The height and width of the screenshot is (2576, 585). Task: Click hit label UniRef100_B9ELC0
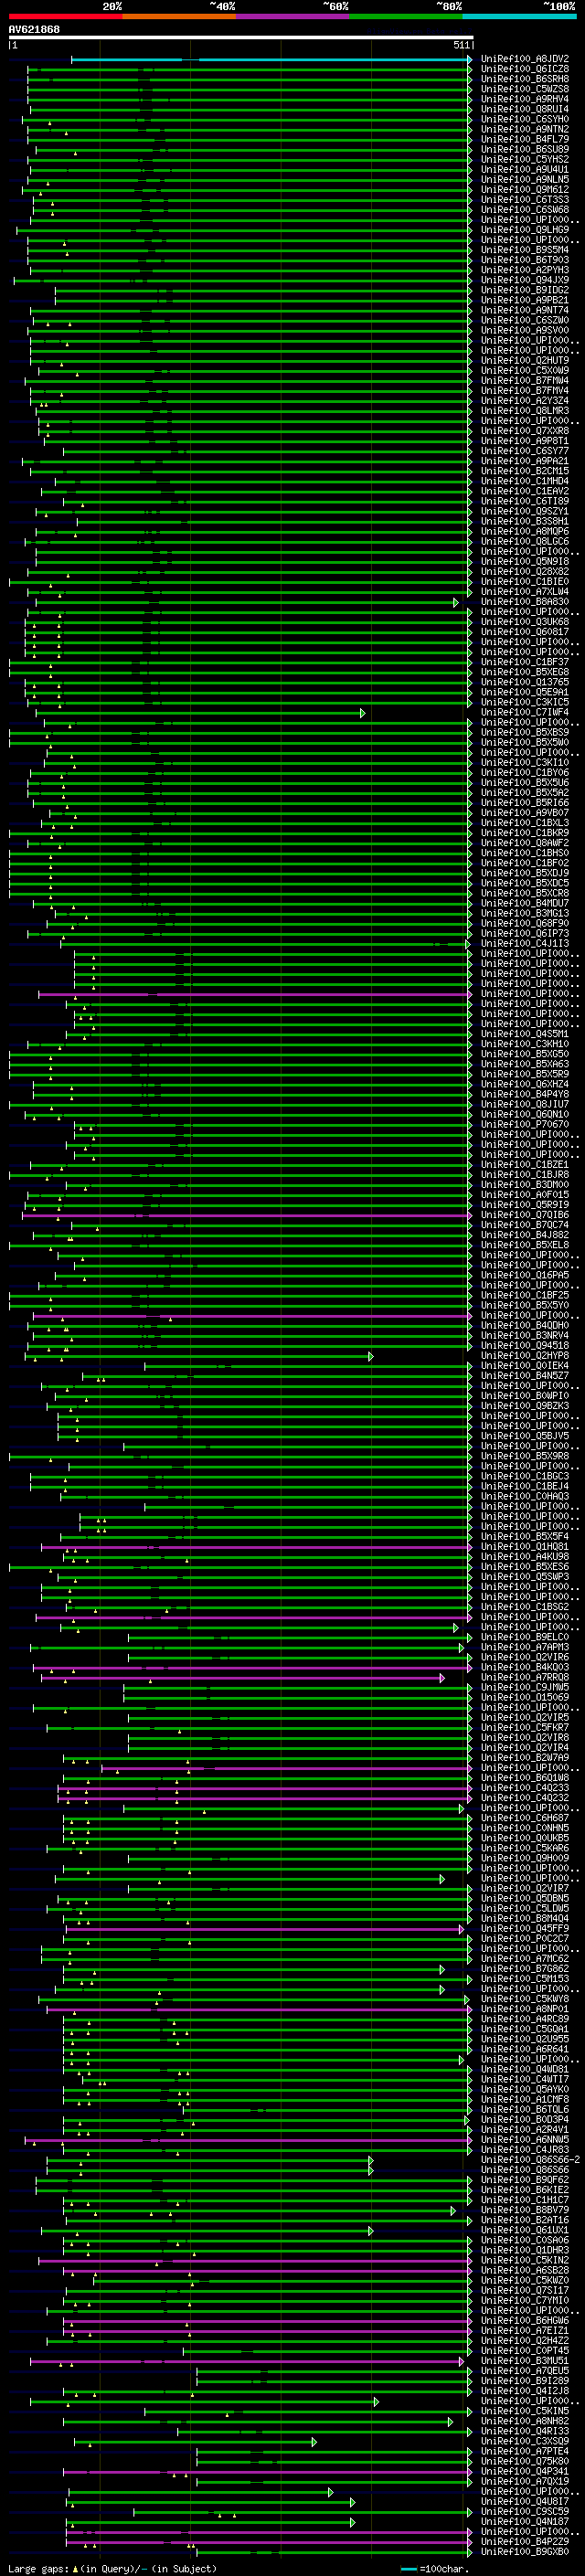(x=524, y=1637)
